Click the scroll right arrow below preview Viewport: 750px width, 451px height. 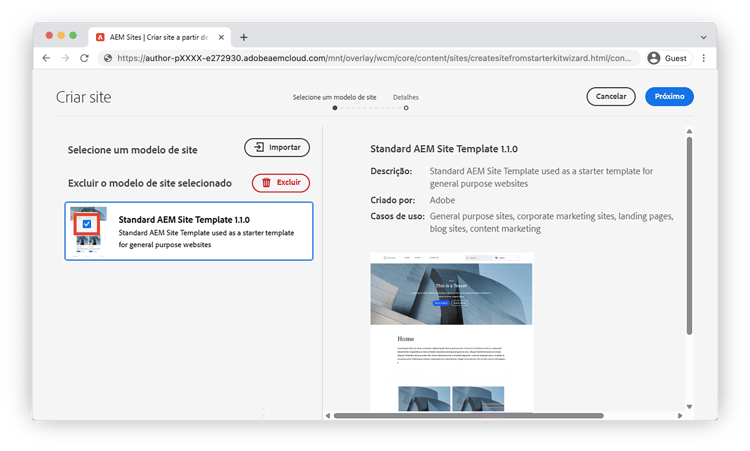pos(680,416)
